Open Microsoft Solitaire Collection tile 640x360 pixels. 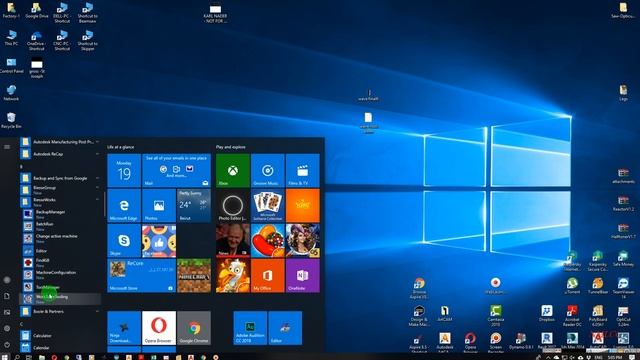point(268,205)
